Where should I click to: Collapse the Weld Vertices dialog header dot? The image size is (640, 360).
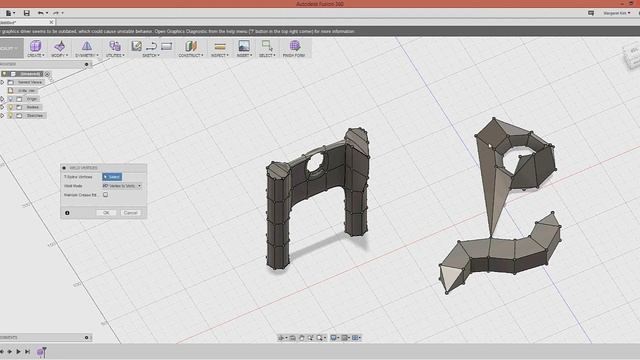64,168
